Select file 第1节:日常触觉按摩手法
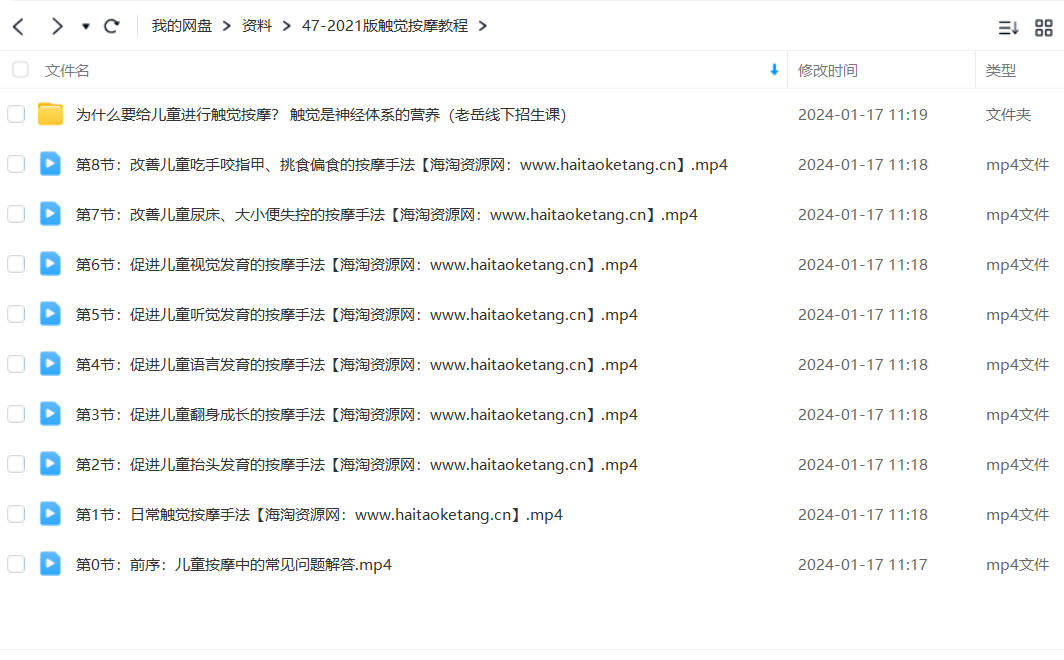The width and height of the screenshot is (1064, 660). click(x=319, y=515)
